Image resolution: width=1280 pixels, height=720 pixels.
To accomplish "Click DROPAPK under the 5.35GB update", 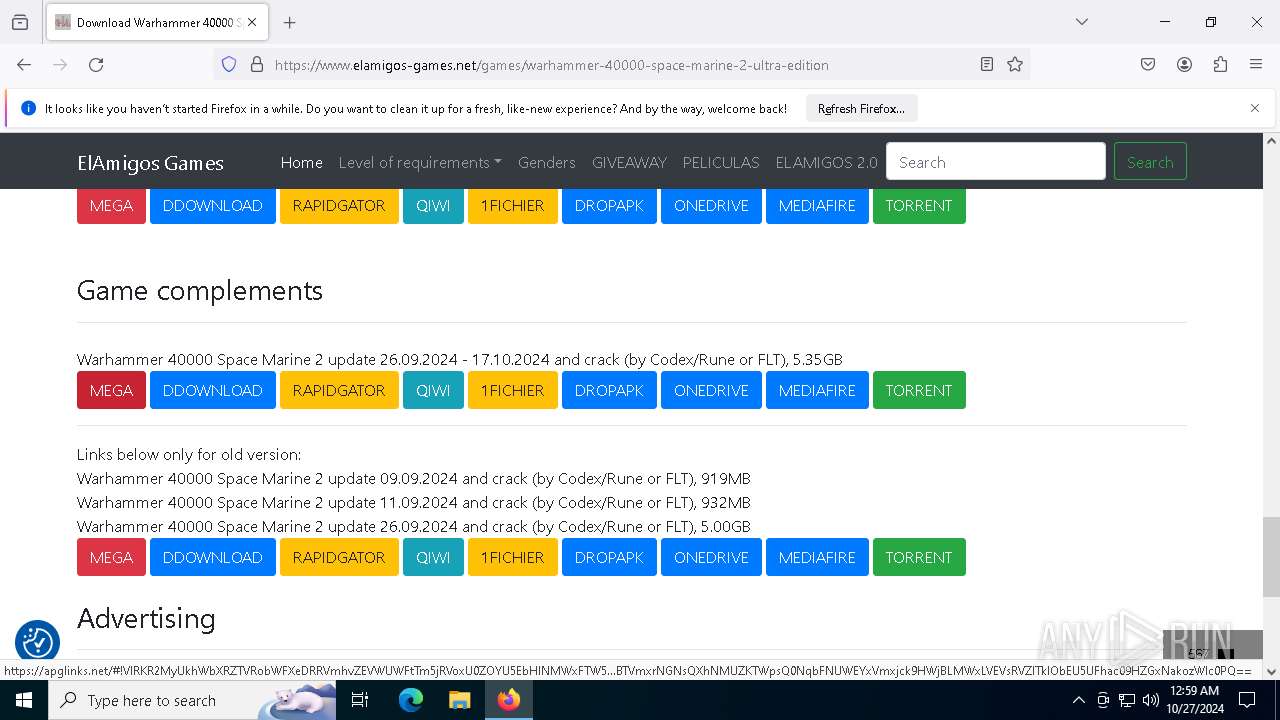I will point(609,390).
